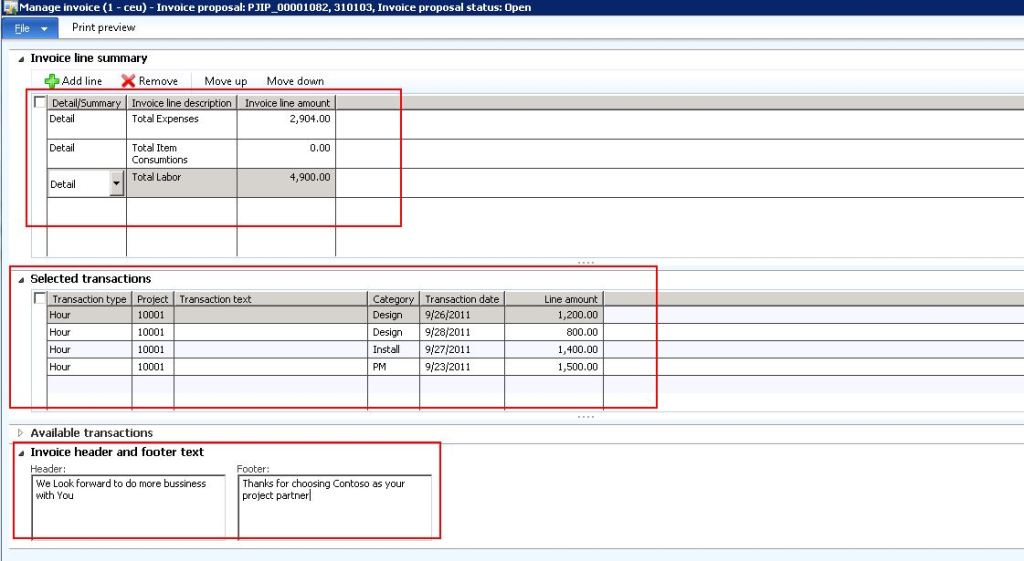Select Hour transaction dated 9/28/2011
Viewport: 1024px width, 561px height.
(89, 332)
